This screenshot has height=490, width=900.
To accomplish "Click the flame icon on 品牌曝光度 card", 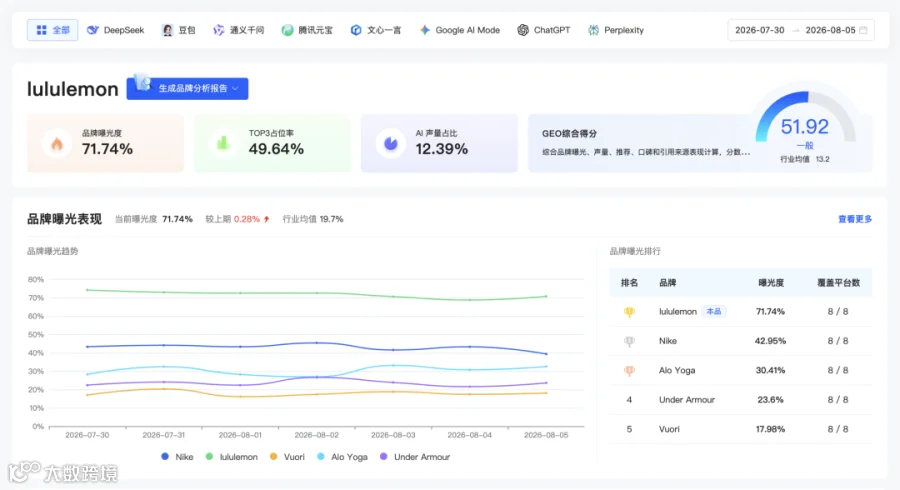I will [57, 143].
